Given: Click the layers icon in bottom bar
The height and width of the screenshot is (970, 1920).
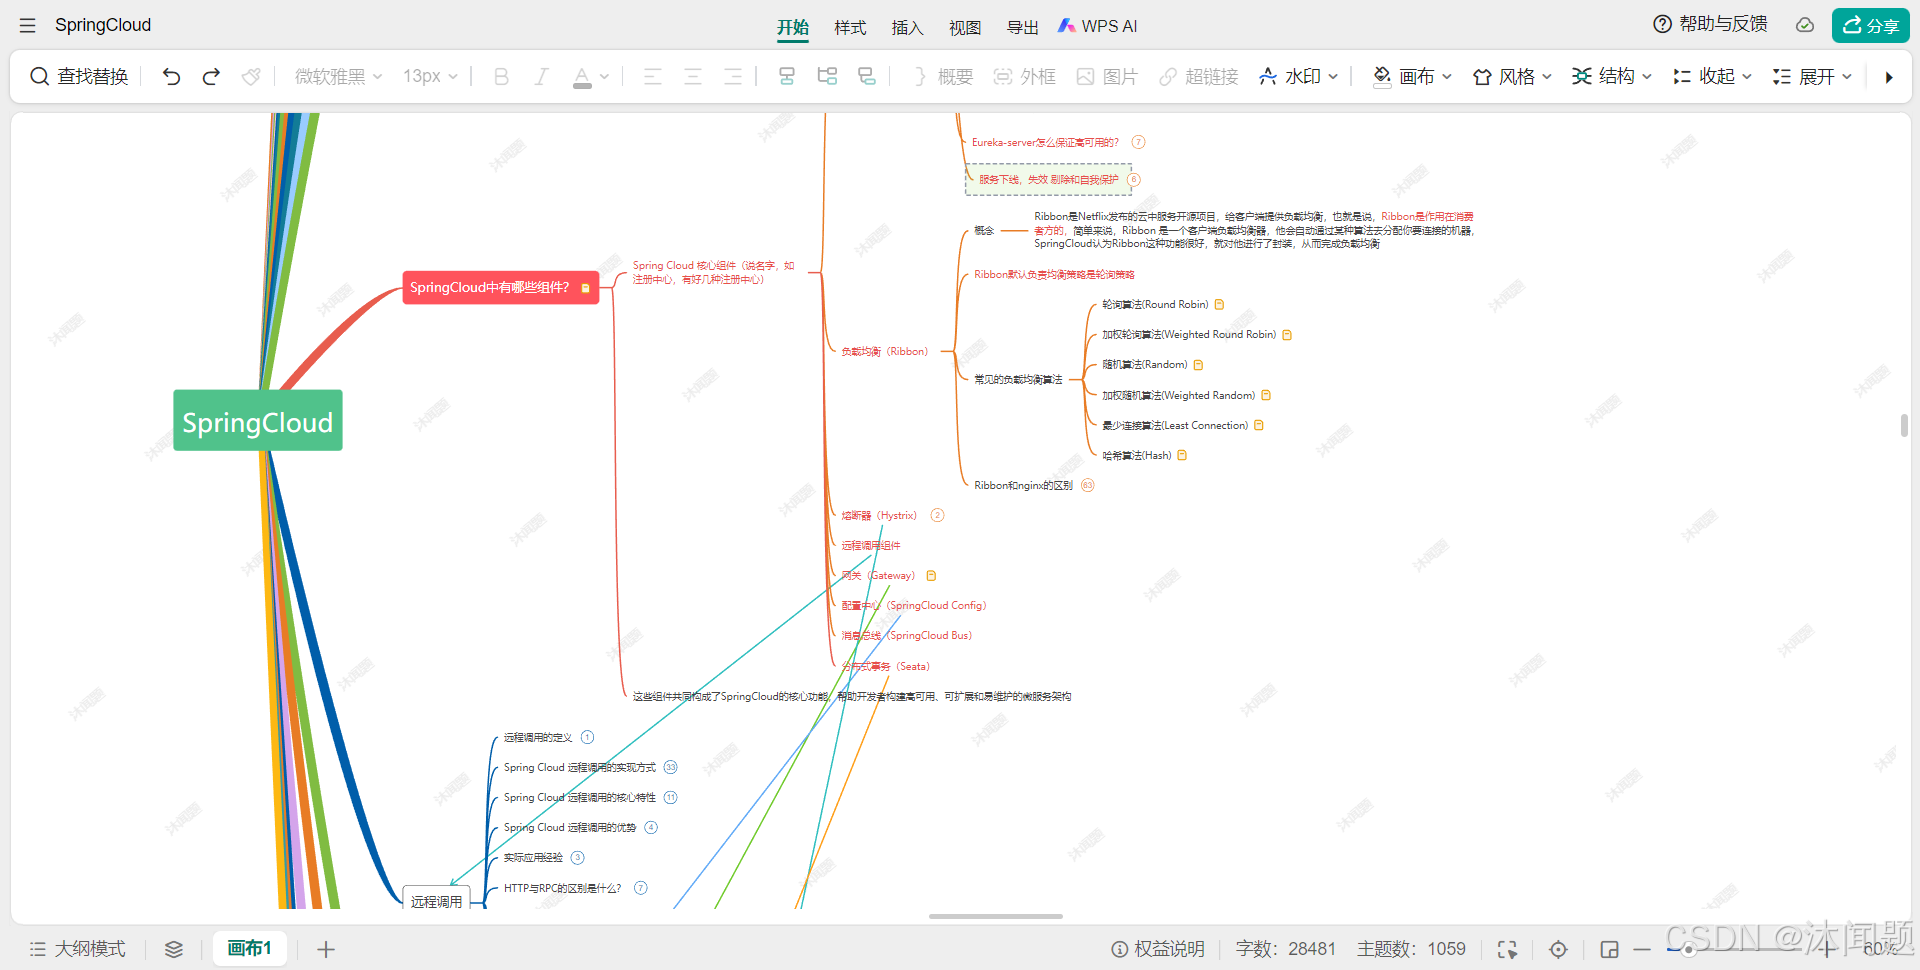Looking at the screenshot, I should point(174,949).
